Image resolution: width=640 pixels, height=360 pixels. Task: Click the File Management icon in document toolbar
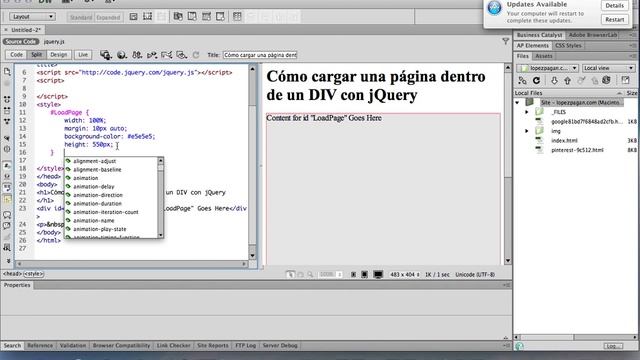tap(137, 55)
